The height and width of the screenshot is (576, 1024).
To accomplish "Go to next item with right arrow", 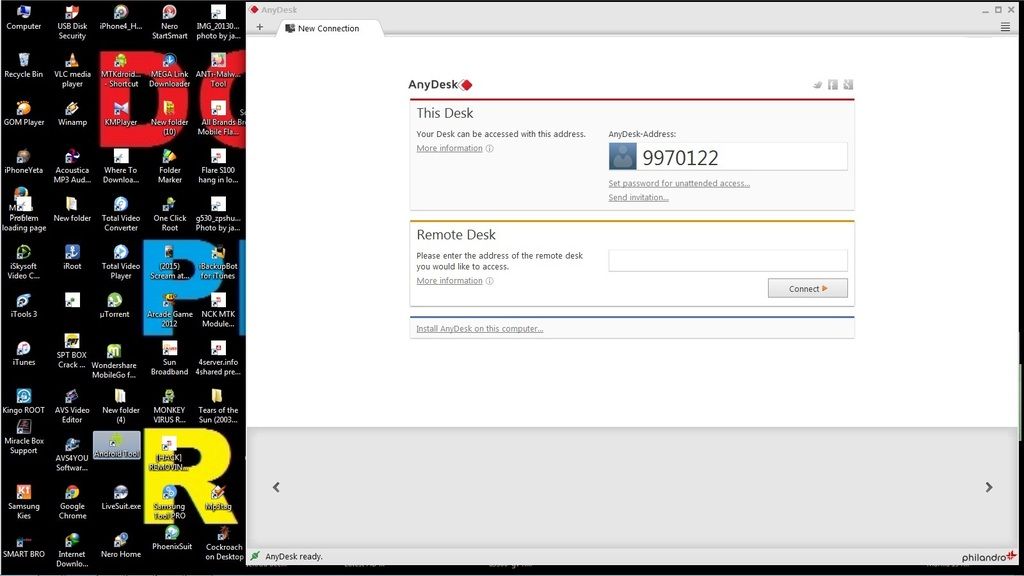I will coord(988,487).
